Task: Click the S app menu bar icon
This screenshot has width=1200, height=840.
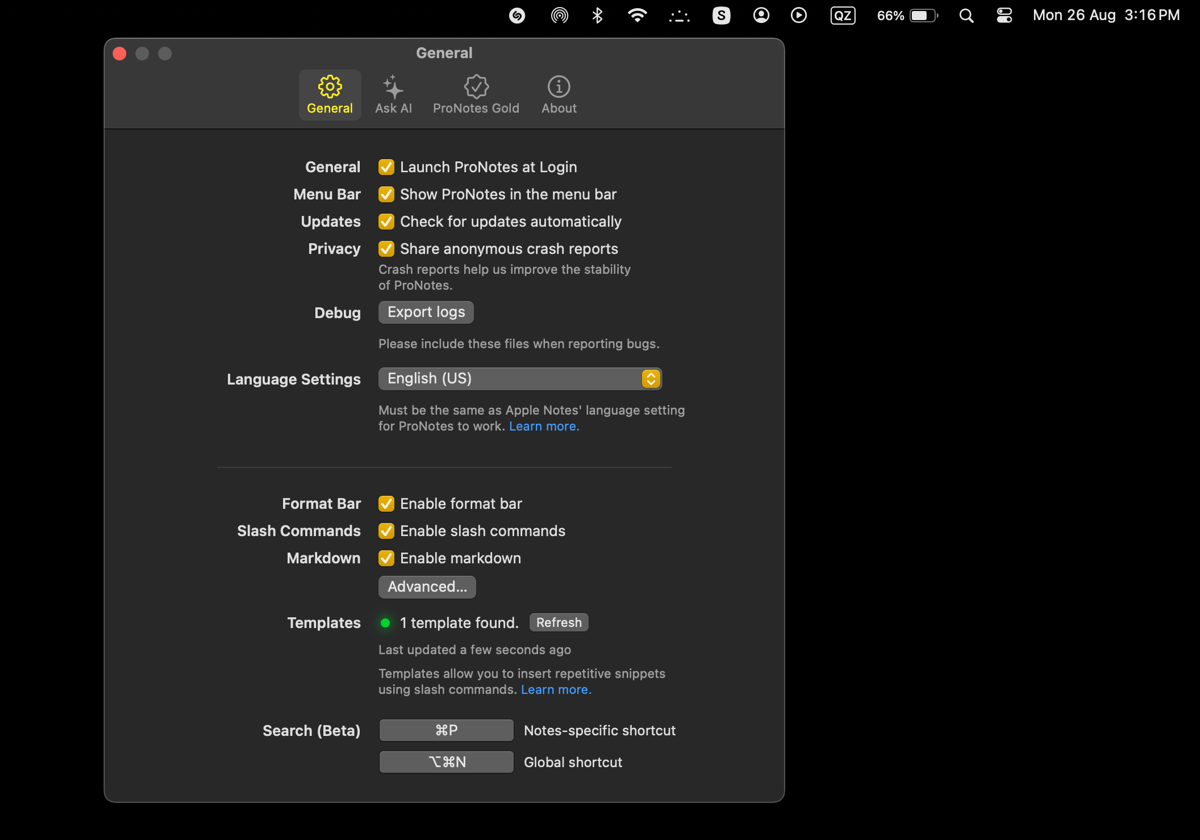Action: click(x=721, y=15)
